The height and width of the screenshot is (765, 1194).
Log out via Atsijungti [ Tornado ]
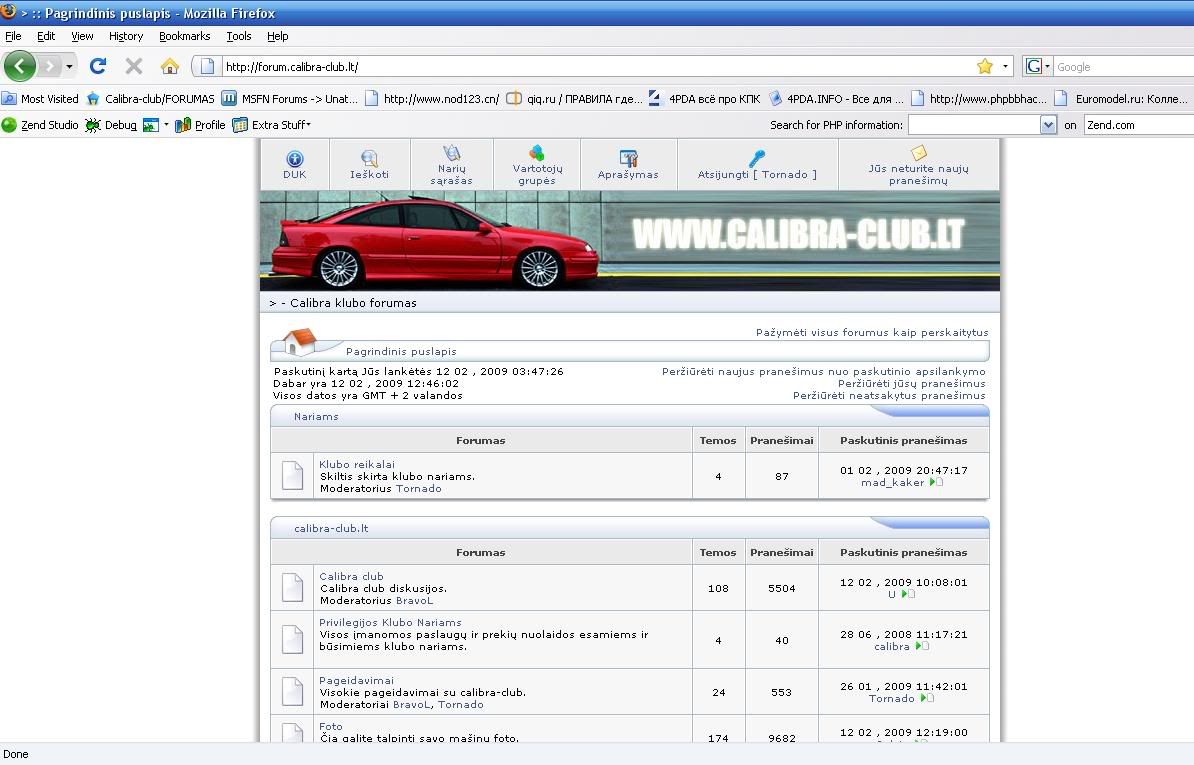pos(757,174)
